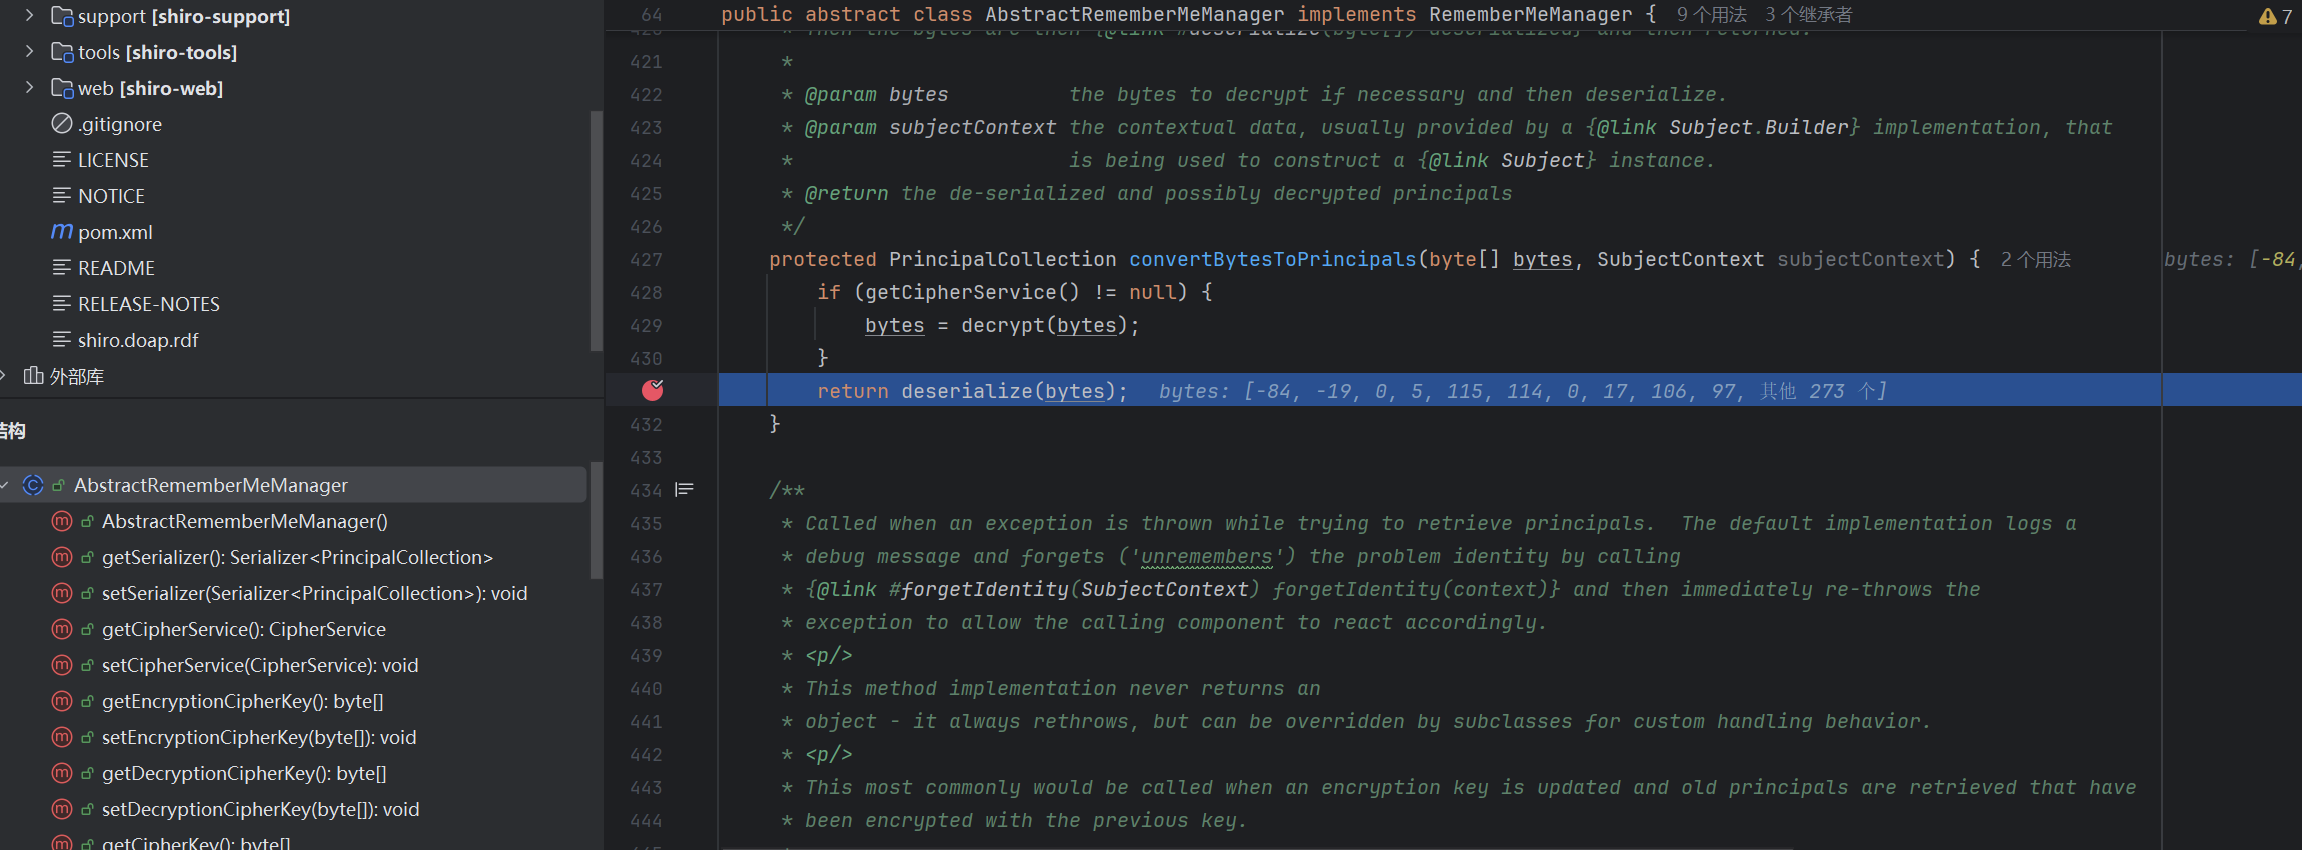Click the Maven icon next to pom.xml

62,232
